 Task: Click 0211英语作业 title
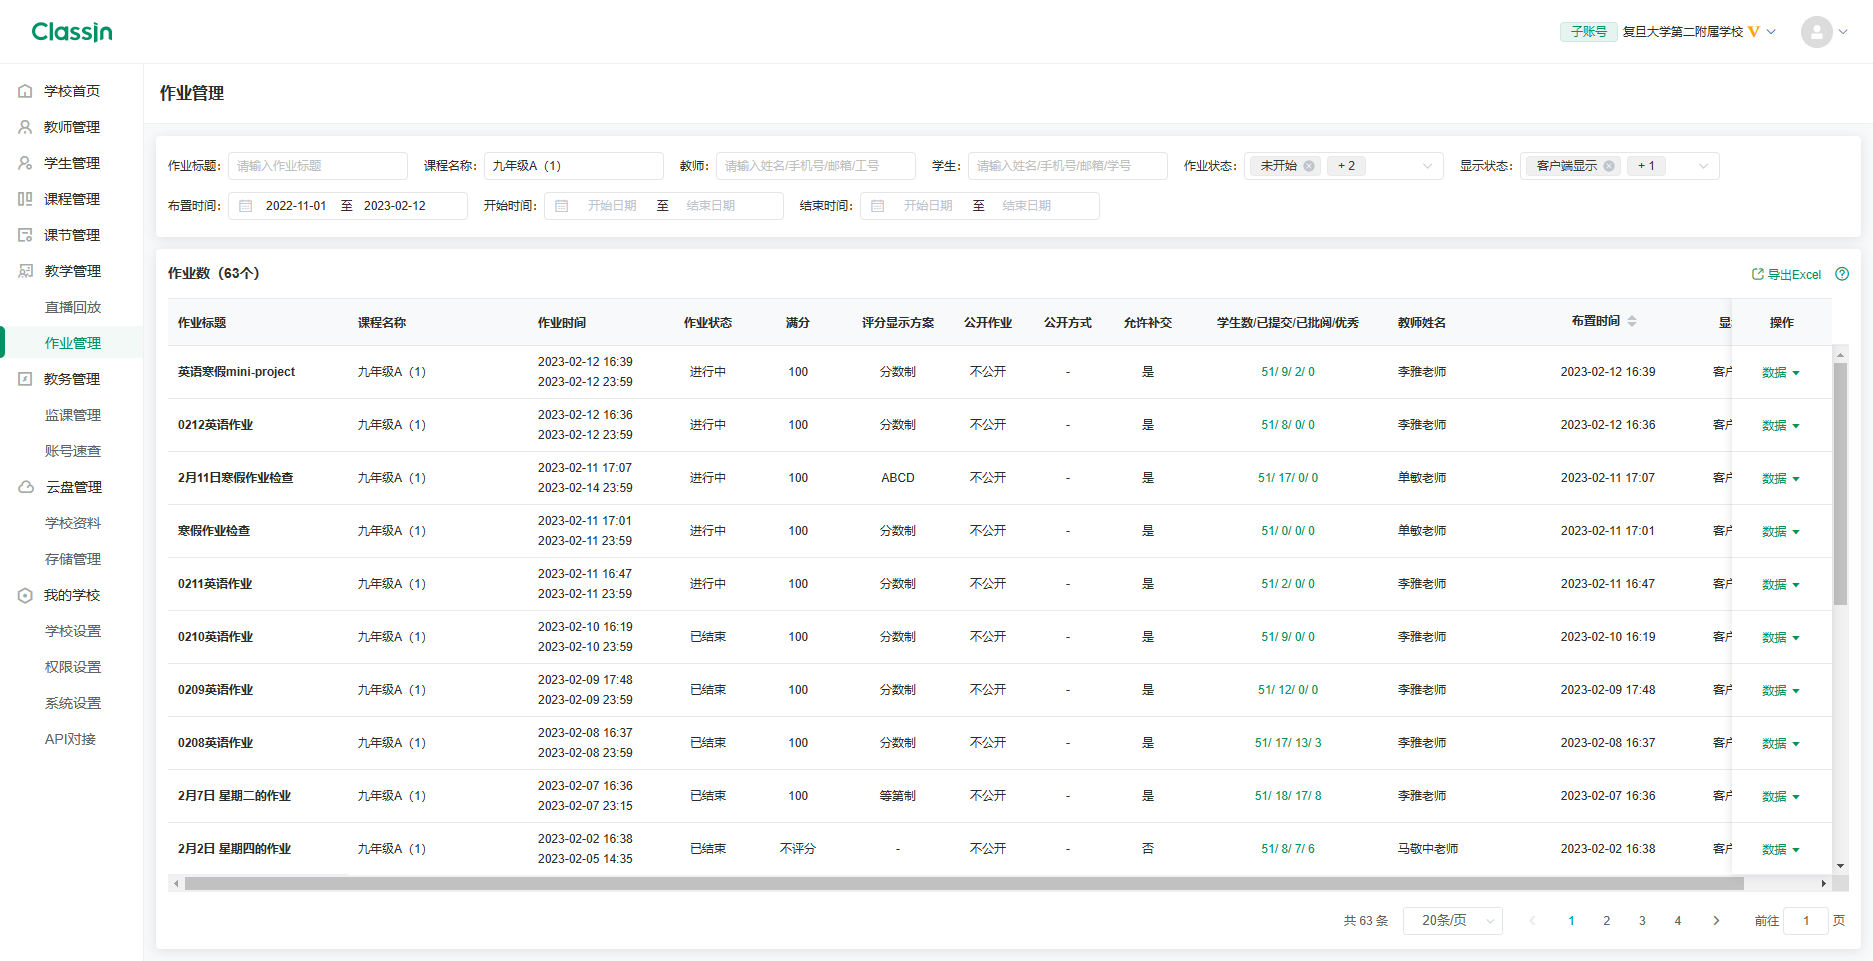pyautogui.click(x=215, y=584)
